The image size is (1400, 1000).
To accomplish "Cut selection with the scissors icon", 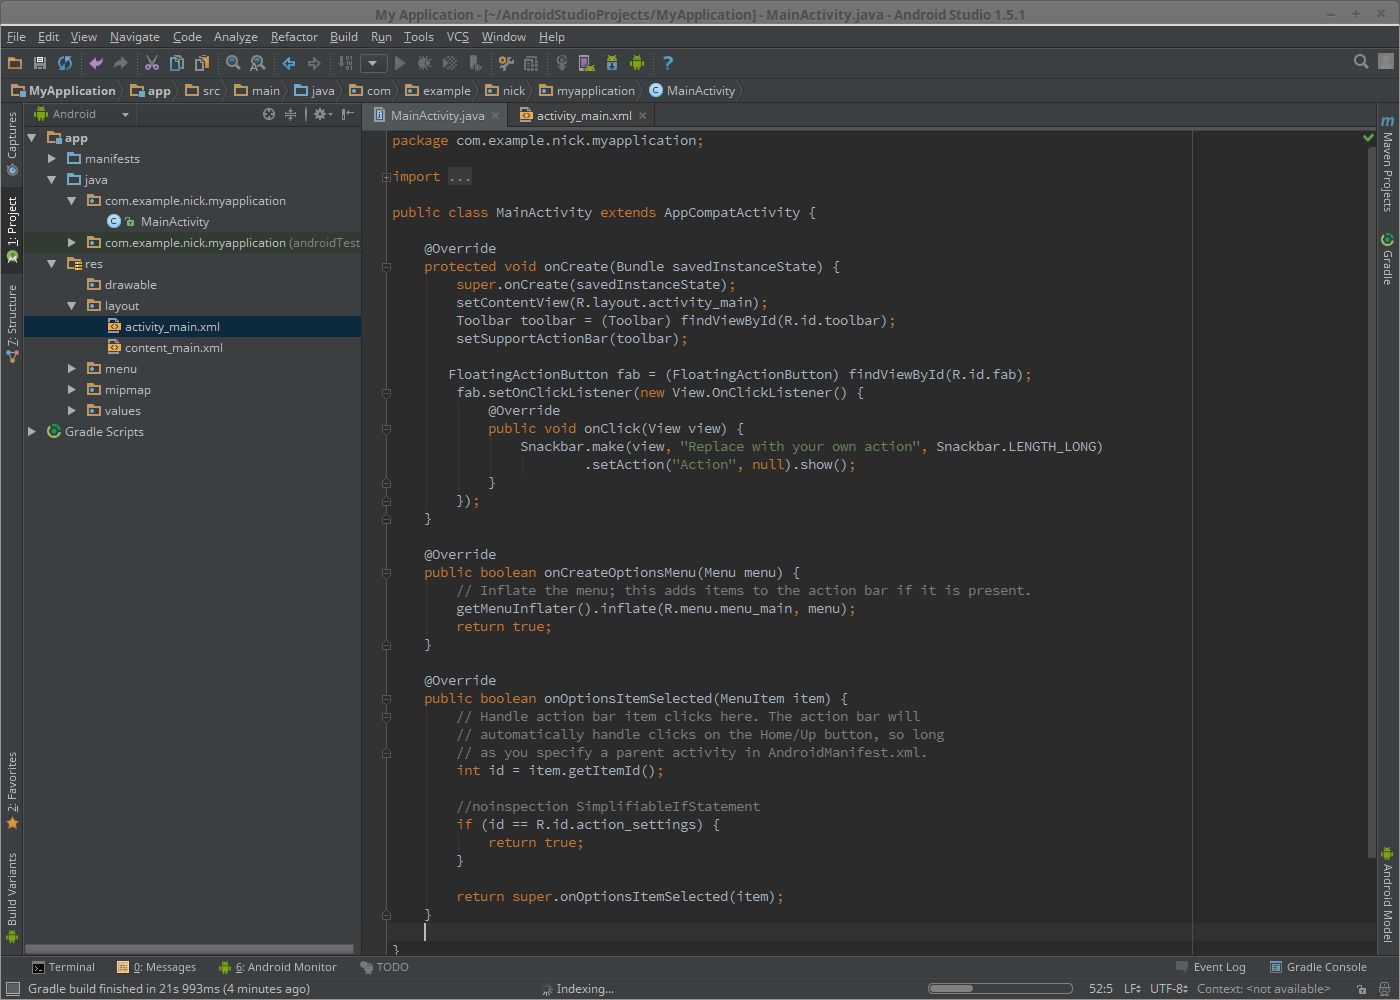I will pyautogui.click(x=152, y=63).
